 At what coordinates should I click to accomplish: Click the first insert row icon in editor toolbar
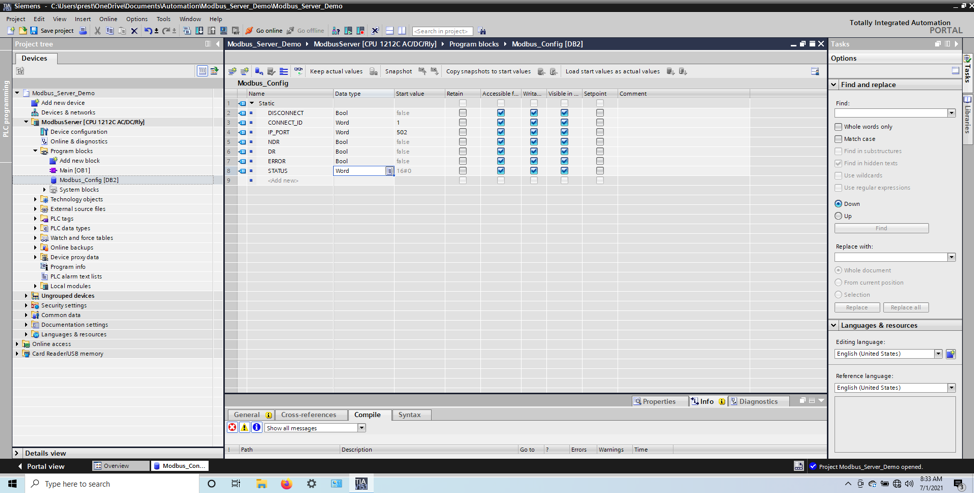[x=232, y=71]
